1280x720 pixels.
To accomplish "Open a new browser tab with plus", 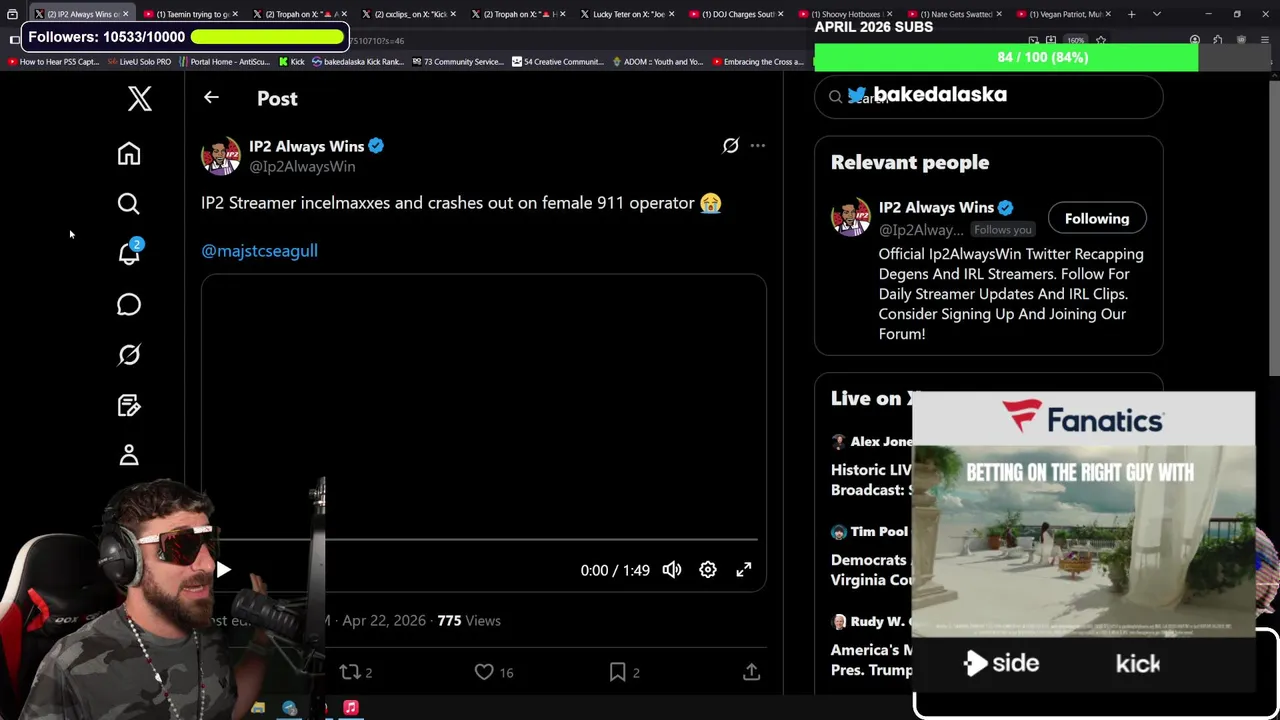I will tap(1131, 14).
